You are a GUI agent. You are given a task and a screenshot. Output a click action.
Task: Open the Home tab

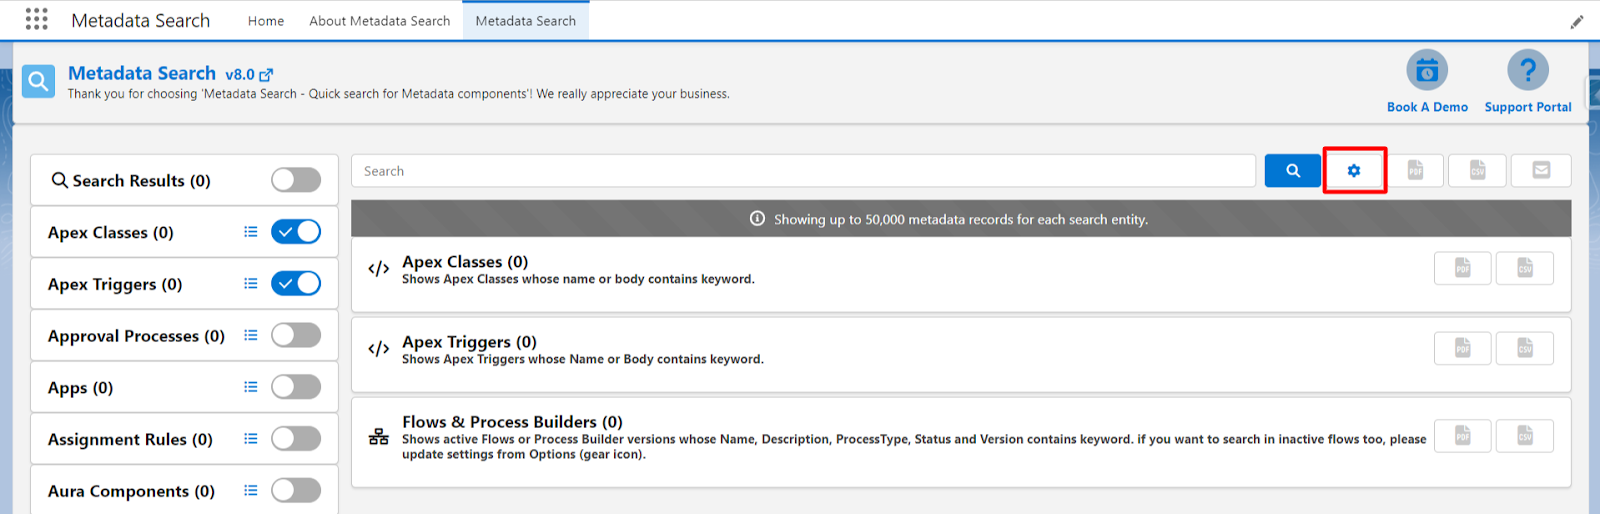266,21
